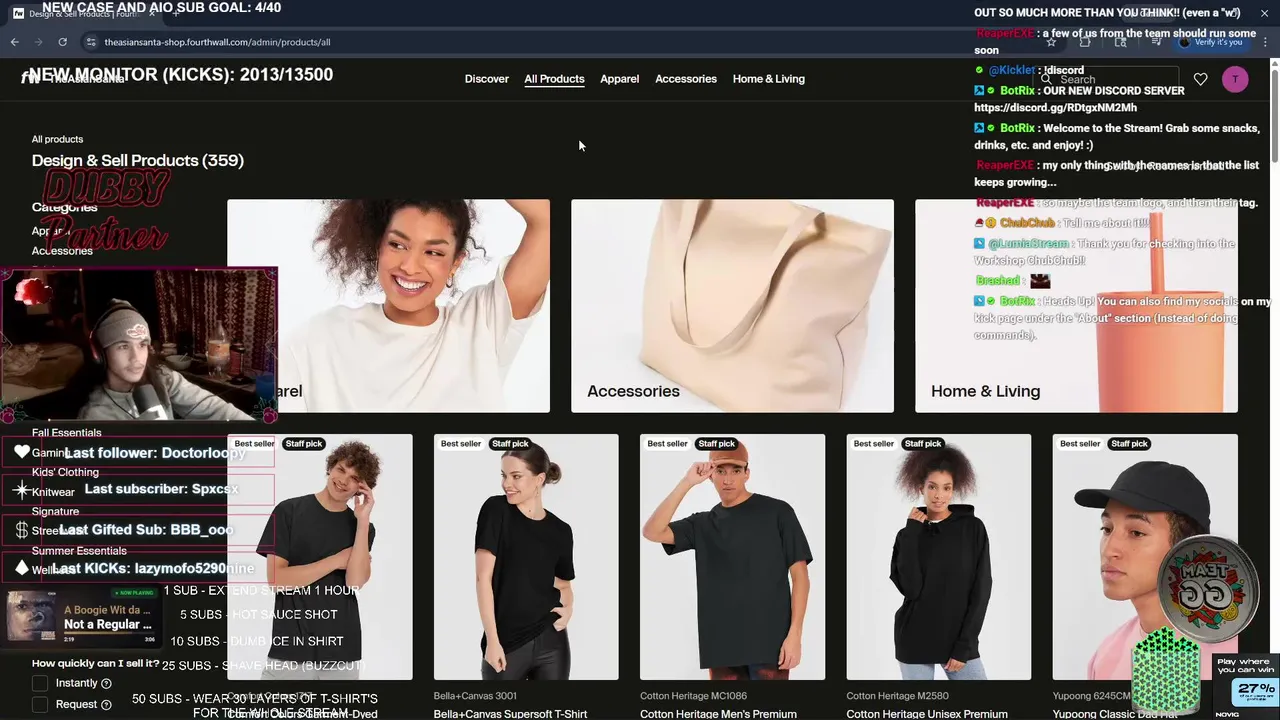Viewport: 1280px width, 720px height.
Task: Open the purple T account avatar
Action: click(1235, 79)
